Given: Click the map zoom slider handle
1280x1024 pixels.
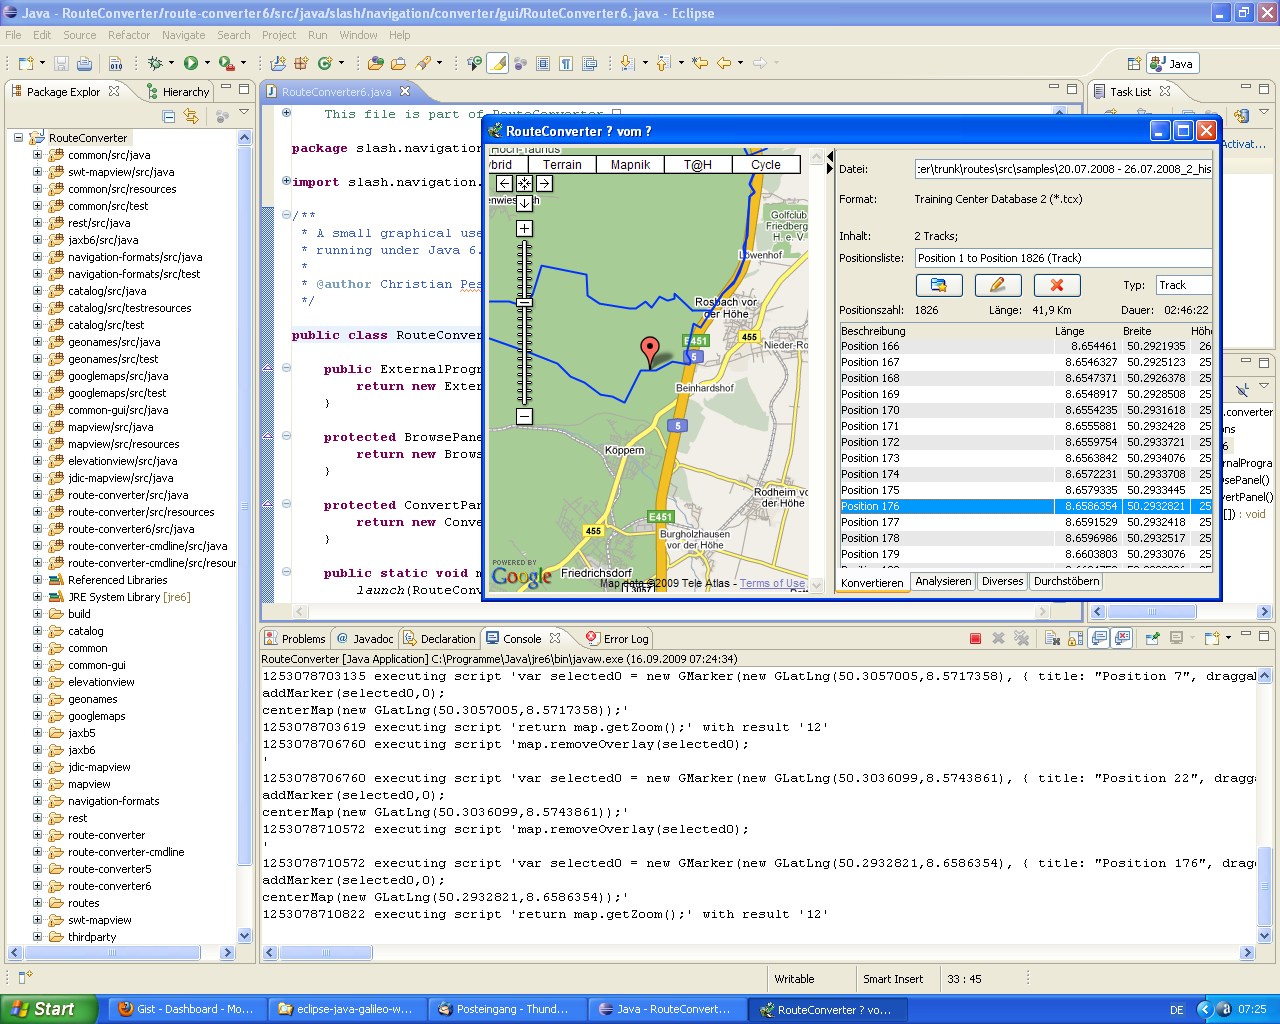Looking at the screenshot, I should pyautogui.click(x=524, y=302).
